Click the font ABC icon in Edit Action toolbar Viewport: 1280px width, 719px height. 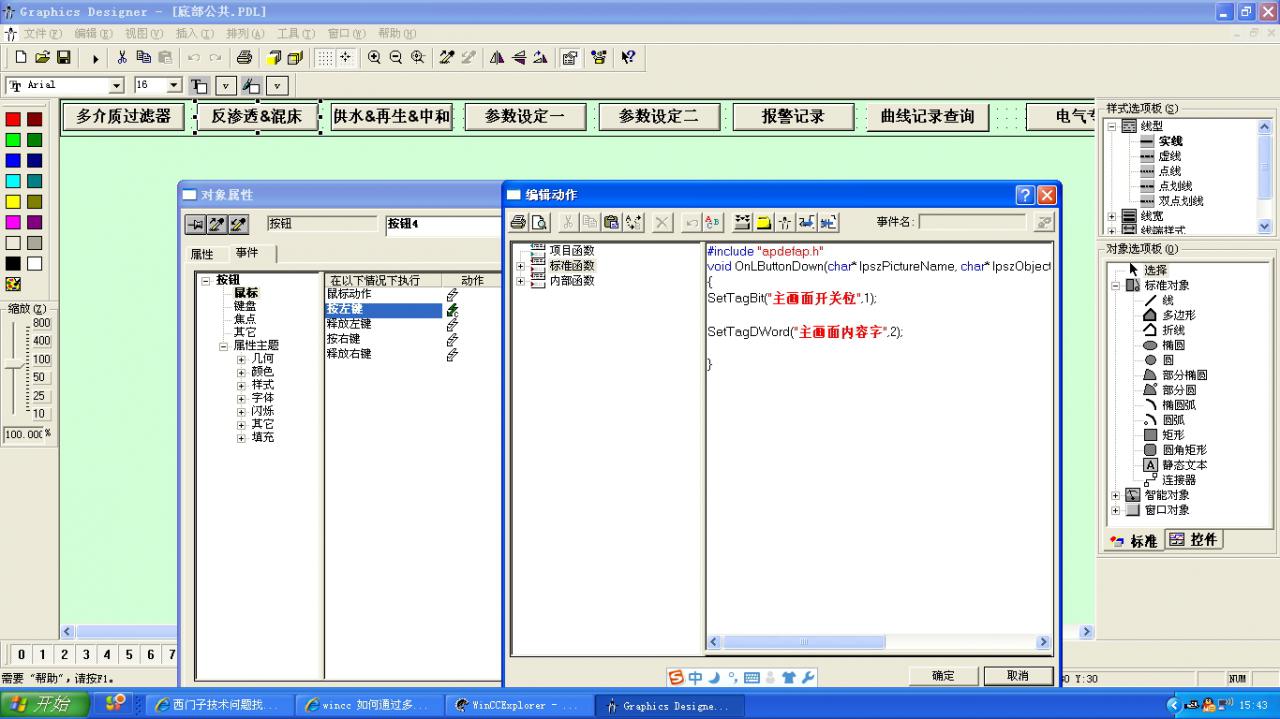click(713, 222)
